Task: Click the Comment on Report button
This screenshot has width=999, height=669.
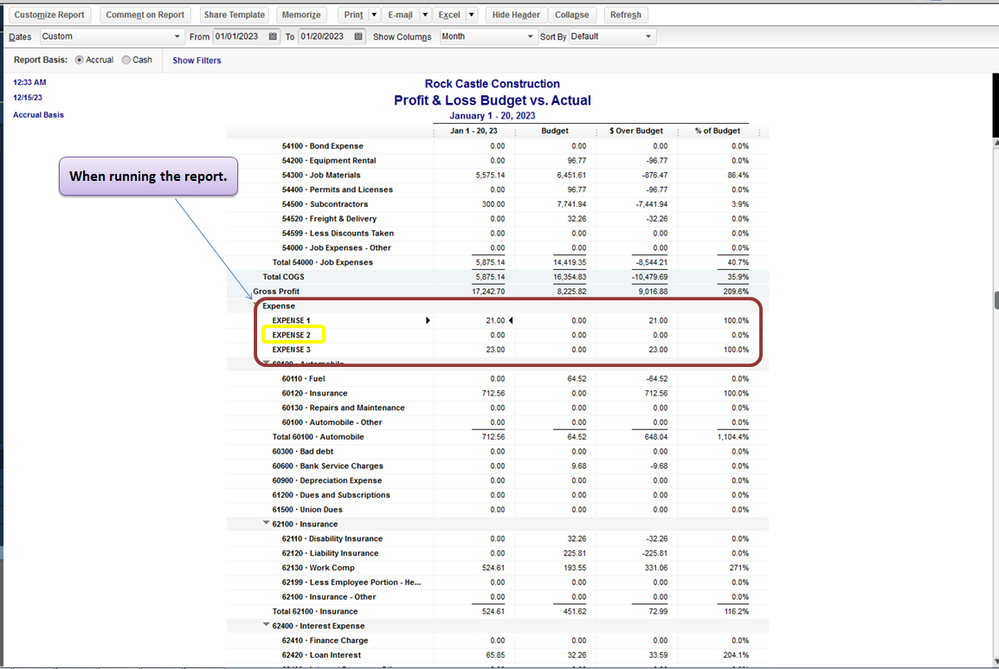Action: 145,15
